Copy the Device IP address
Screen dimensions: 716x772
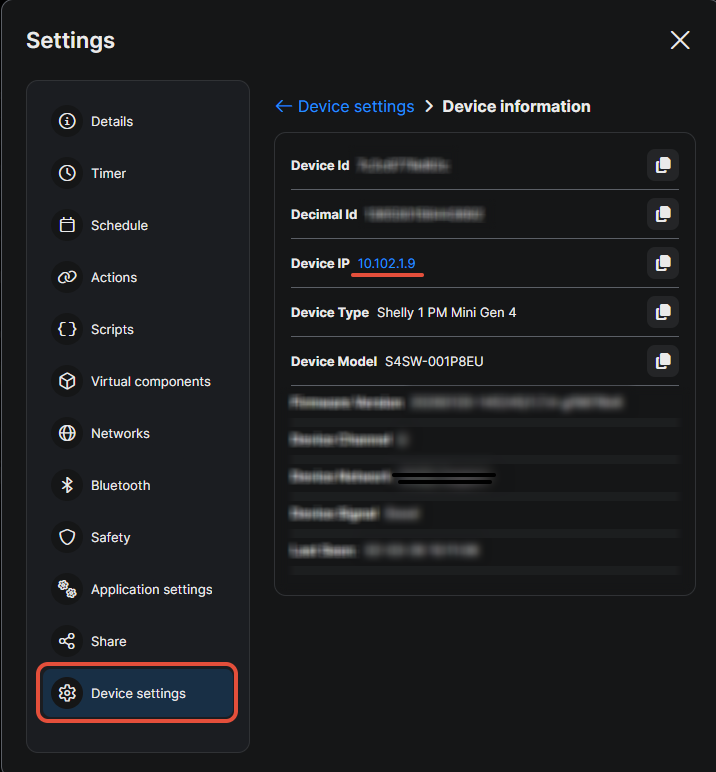point(662,263)
